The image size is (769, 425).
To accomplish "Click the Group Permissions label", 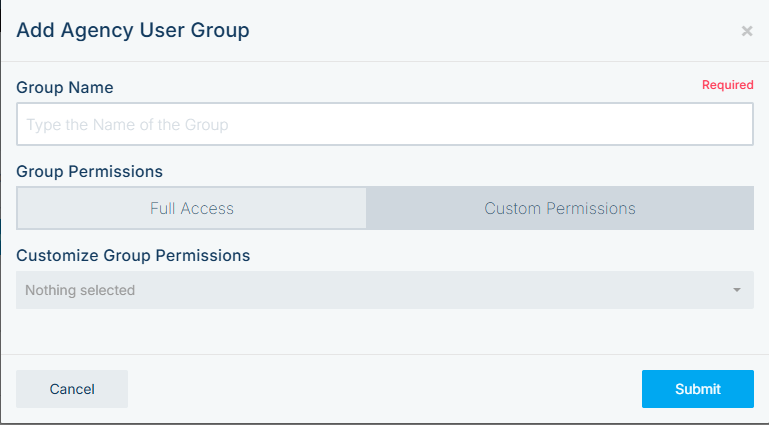I will pyautogui.click(x=89, y=171).
